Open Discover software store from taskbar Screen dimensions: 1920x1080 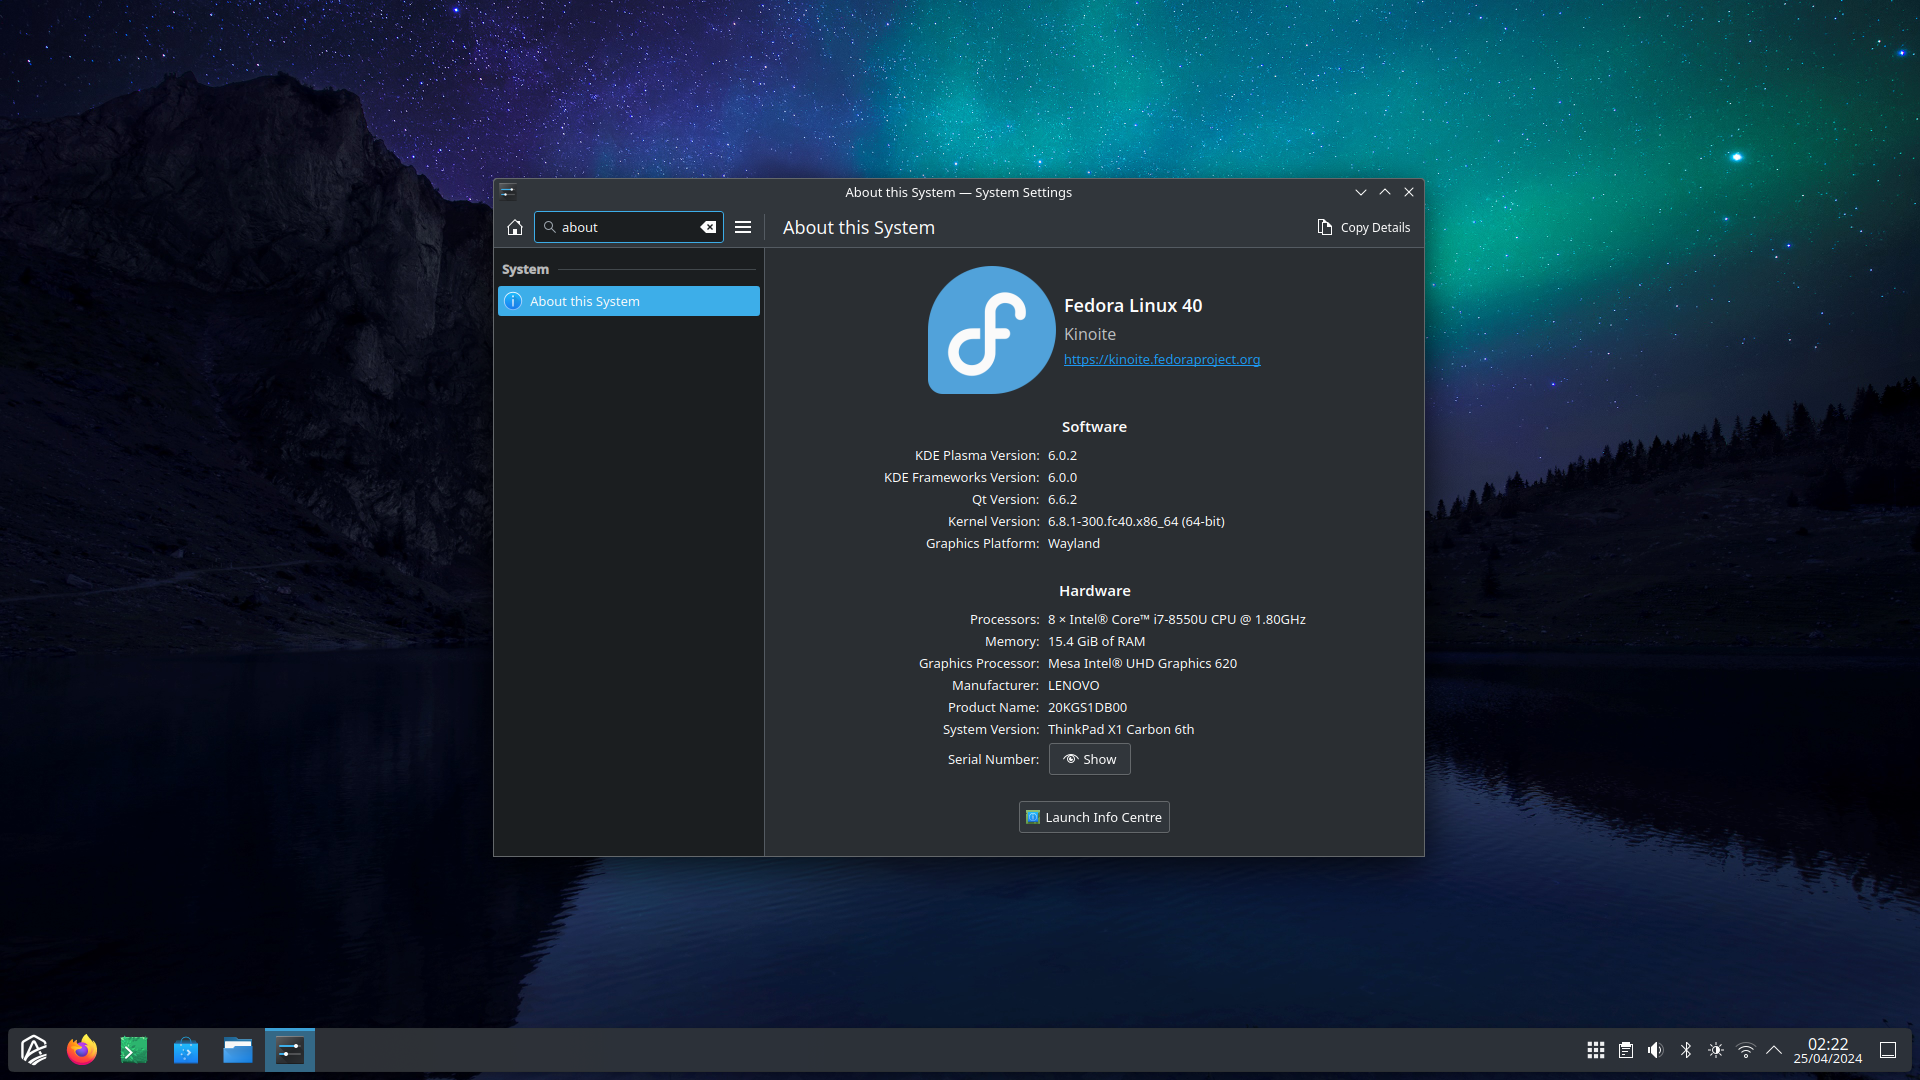(186, 1050)
